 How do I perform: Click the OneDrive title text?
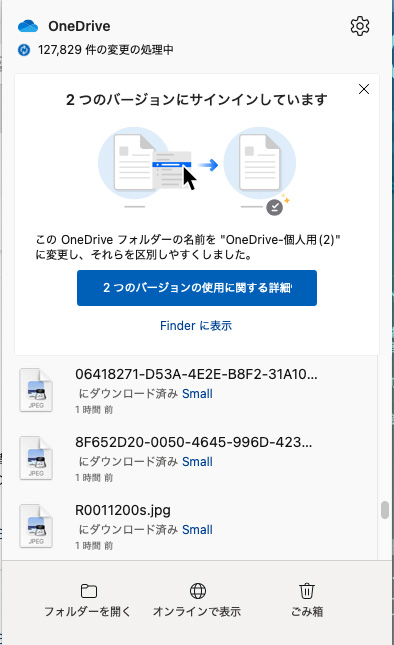tap(79, 26)
